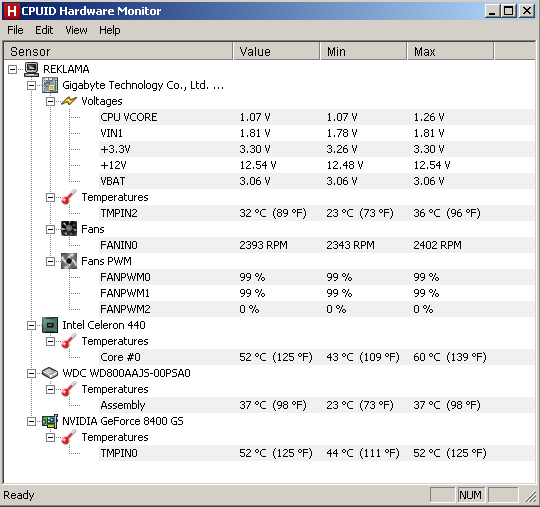Select the CPU VCORE row
The width and height of the screenshot is (540, 507).
pos(317,117)
